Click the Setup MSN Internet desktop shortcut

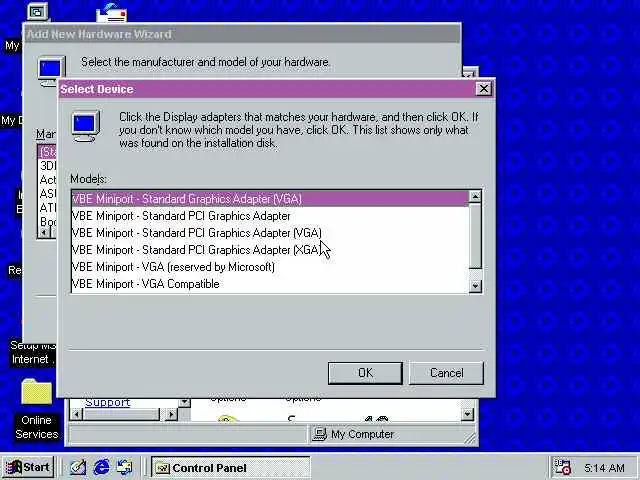32,353
